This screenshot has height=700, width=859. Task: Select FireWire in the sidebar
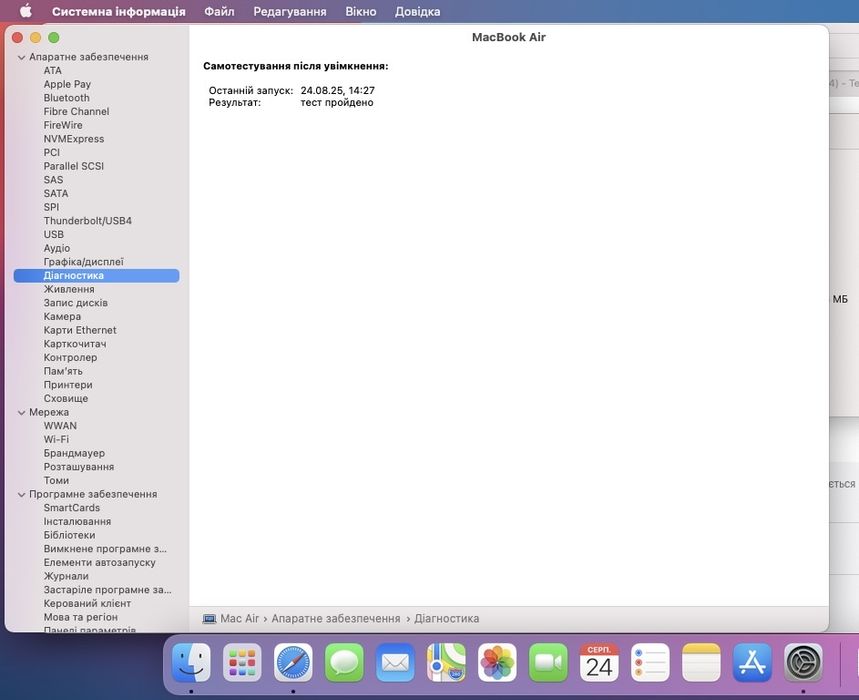click(x=63, y=125)
